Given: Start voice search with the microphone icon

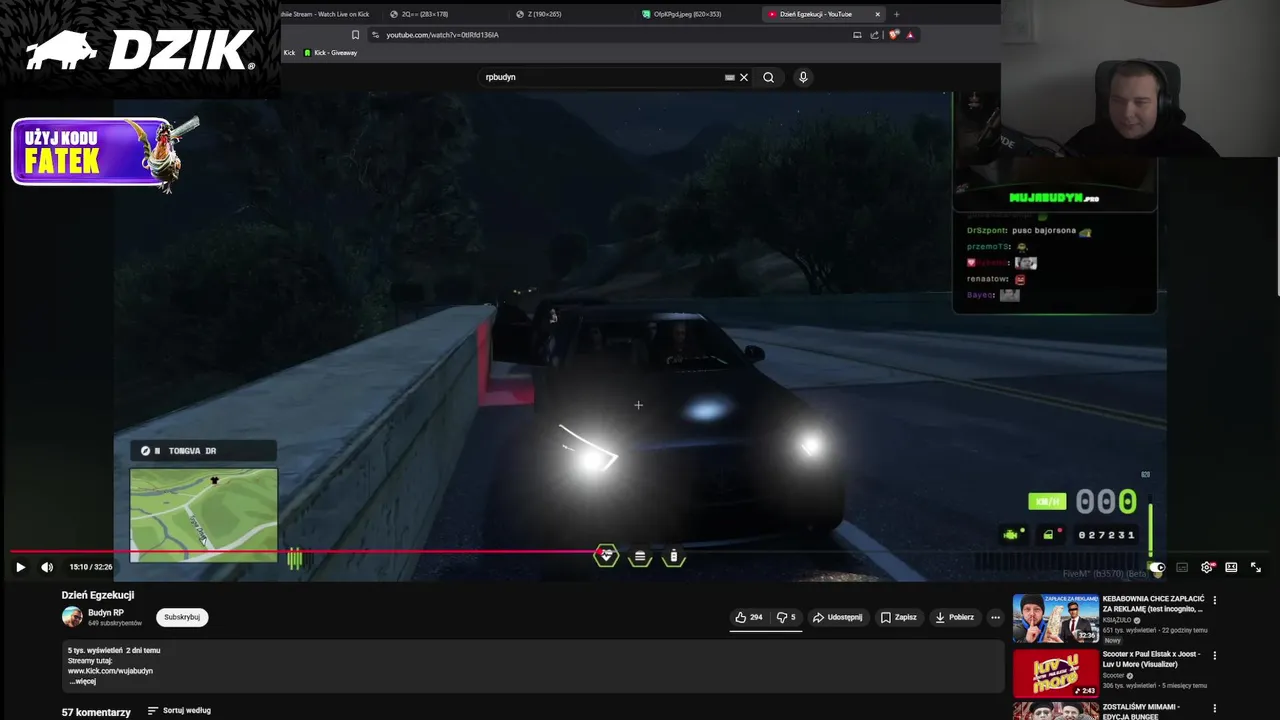Looking at the screenshot, I should (803, 77).
